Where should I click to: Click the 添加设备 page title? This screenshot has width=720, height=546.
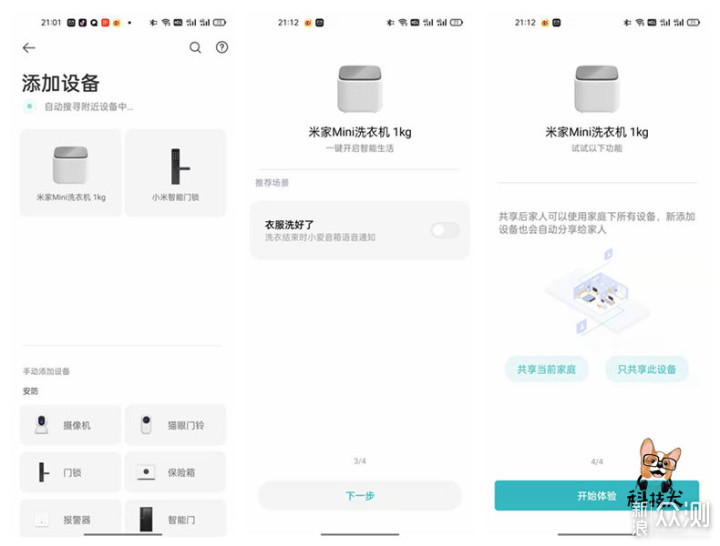[x=61, y=83]
